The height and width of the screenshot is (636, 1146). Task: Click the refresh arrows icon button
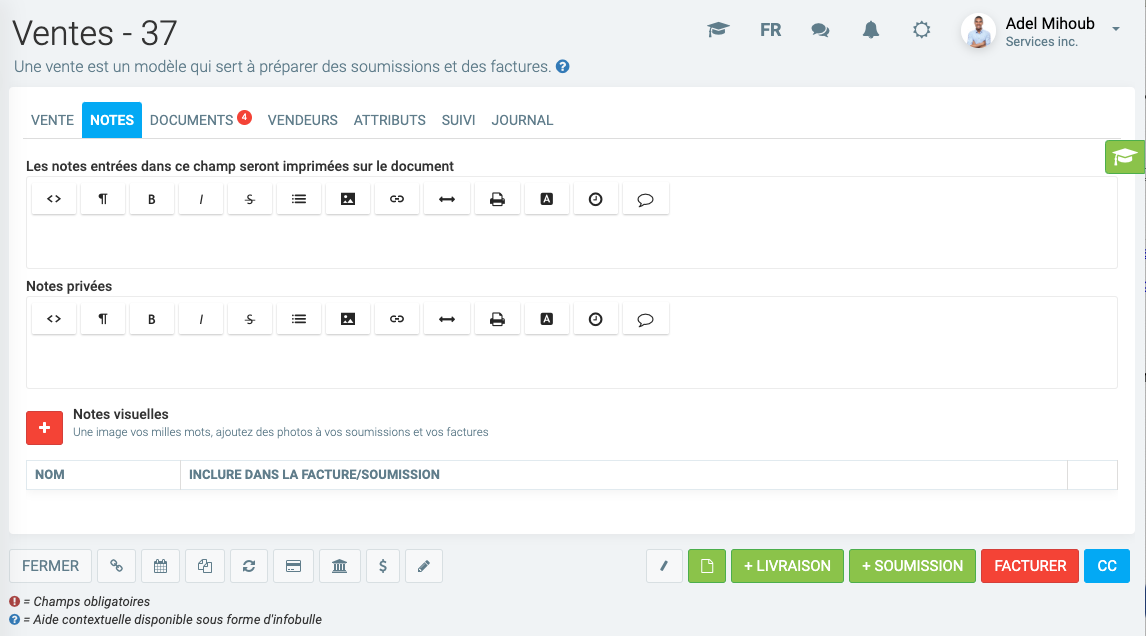(x=249, y=566)
